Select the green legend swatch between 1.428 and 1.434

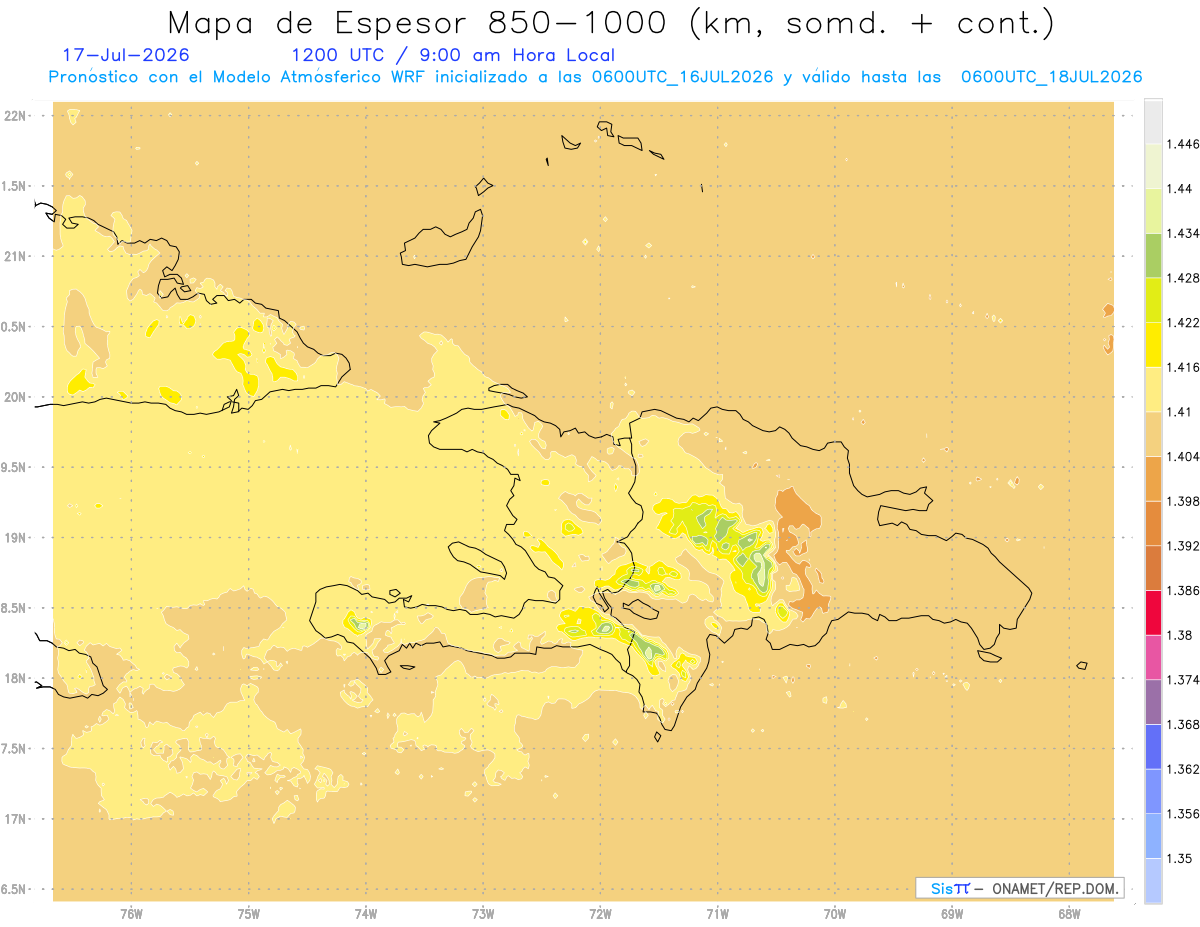[1153, 255]
